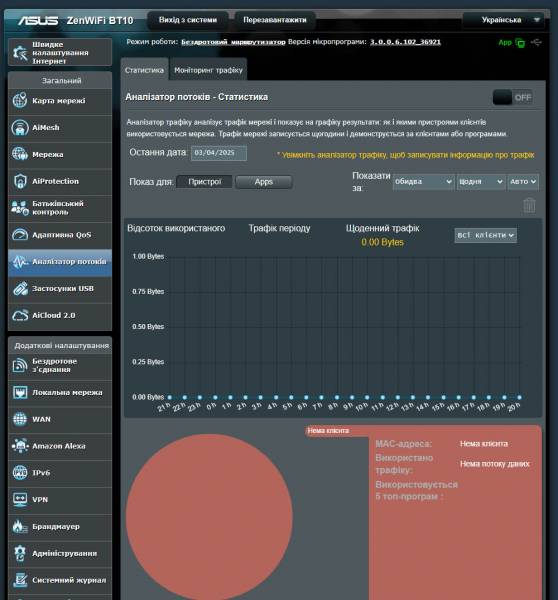The image size is (558, 600).
Task: Open the Карта мережі network map icon
Action: pos(20,101)
